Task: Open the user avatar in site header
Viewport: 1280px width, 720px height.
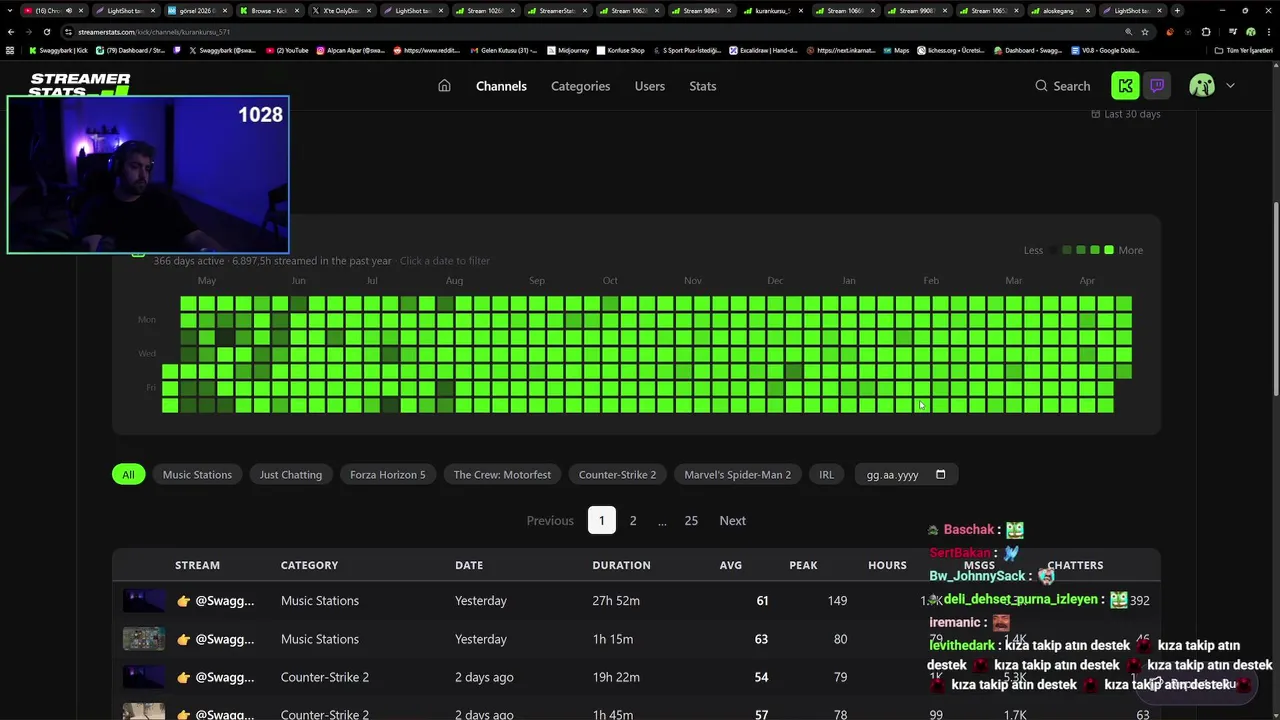Action: 1202,86
